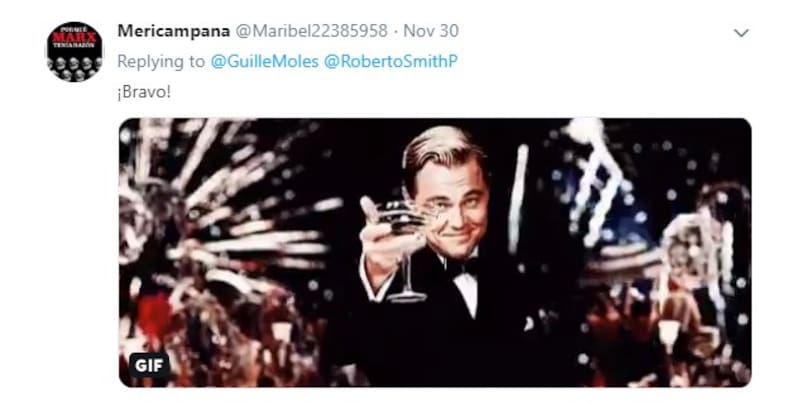Expand the tweet options chevron
Screen dimensions: 800x403
(741, 33)
